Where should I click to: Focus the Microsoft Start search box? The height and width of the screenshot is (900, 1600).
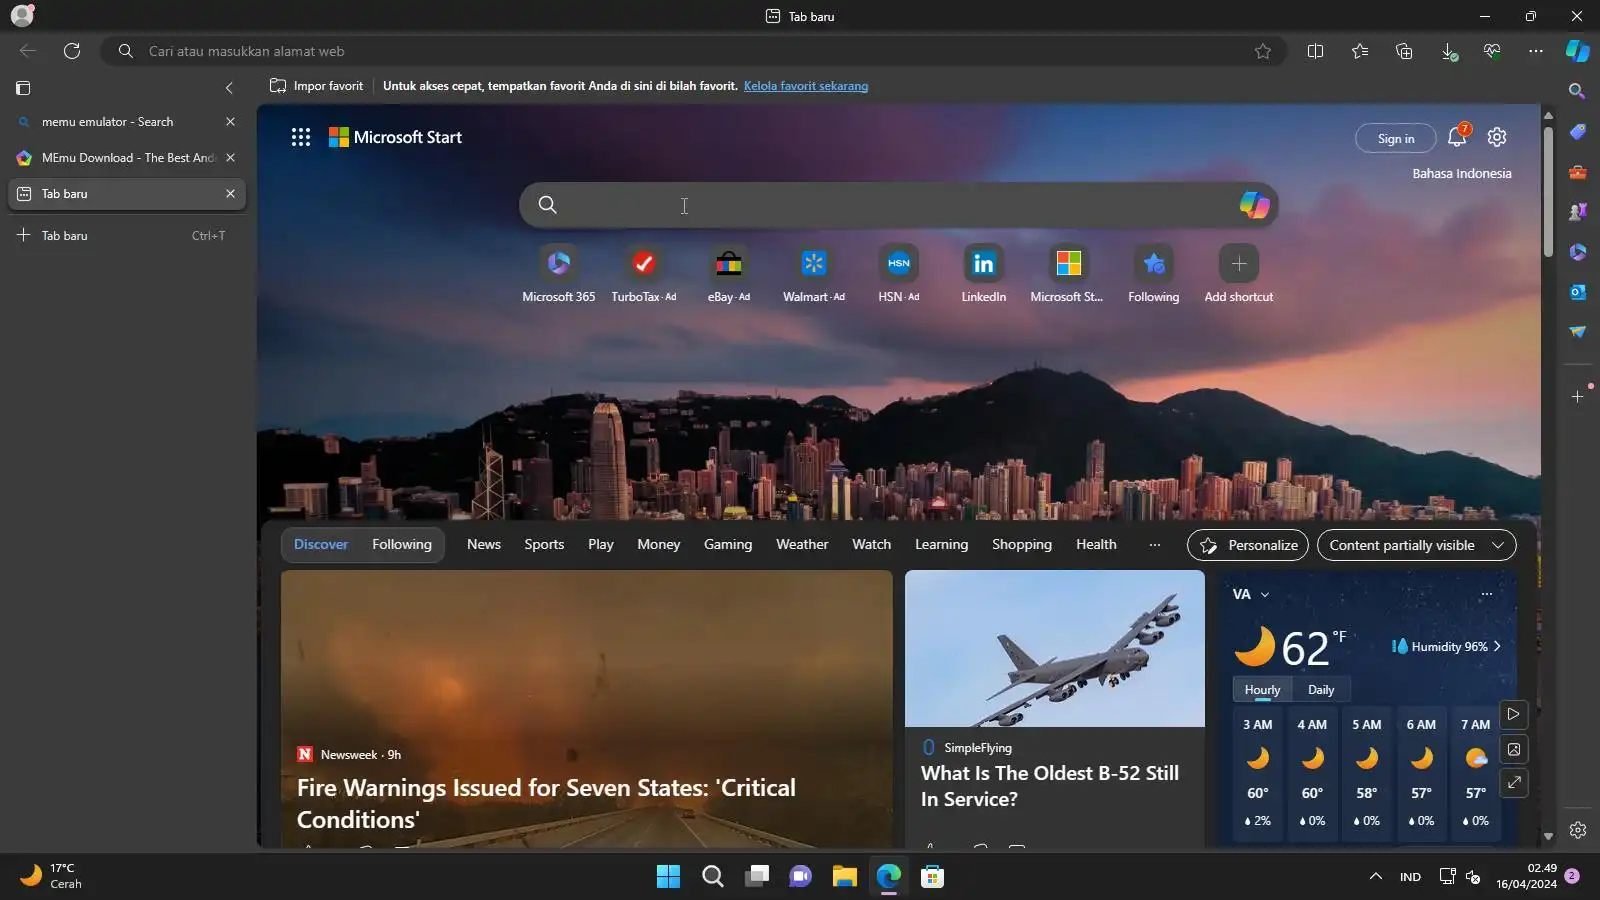(x=899, y=205)
